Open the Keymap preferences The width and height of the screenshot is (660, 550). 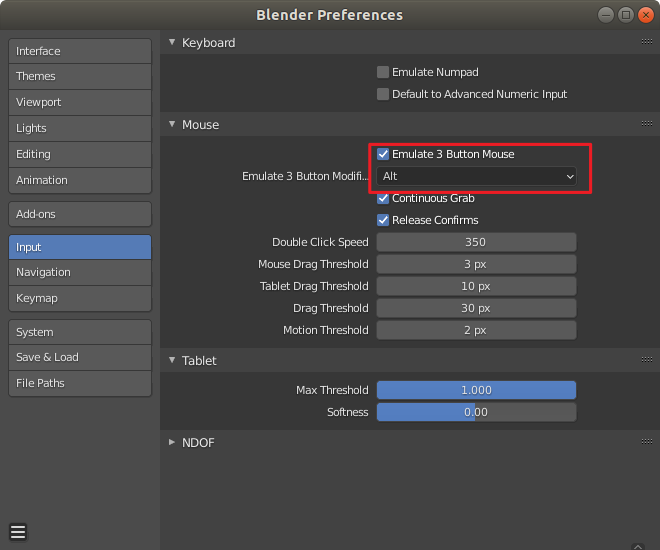80,299
